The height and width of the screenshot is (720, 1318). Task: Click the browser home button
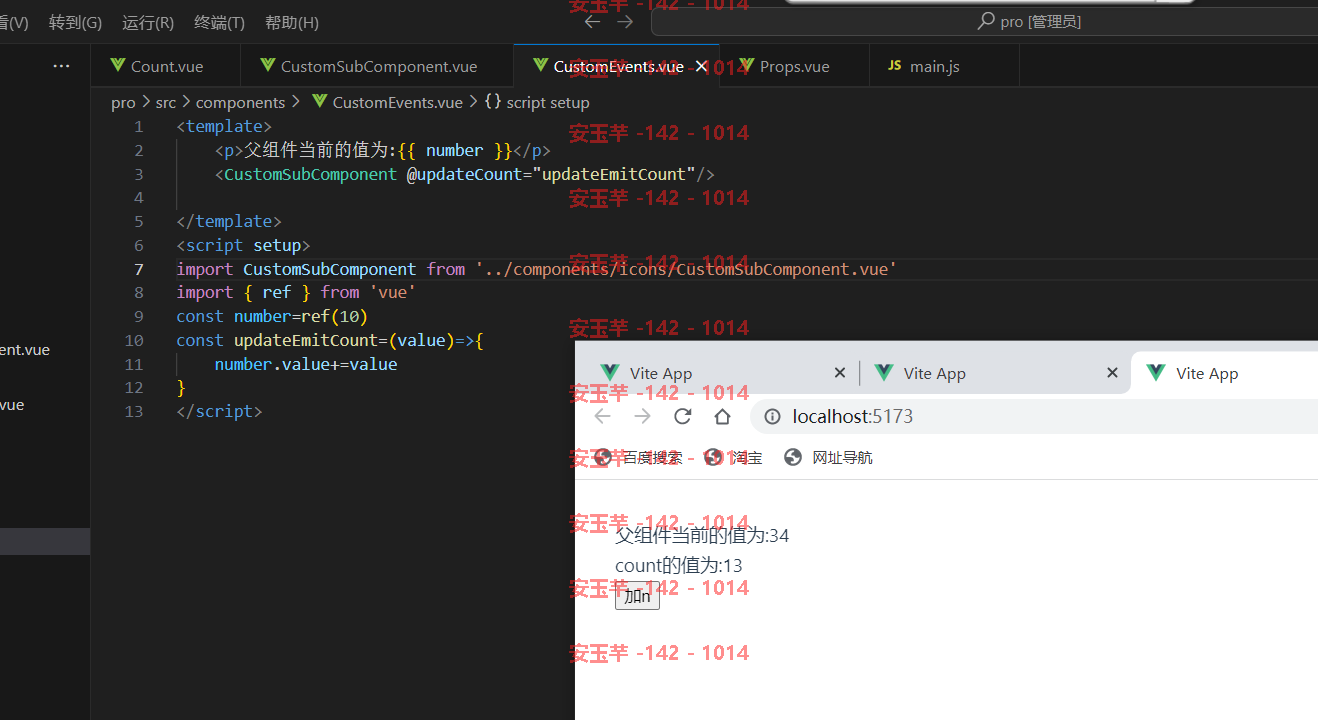(723, 416)
